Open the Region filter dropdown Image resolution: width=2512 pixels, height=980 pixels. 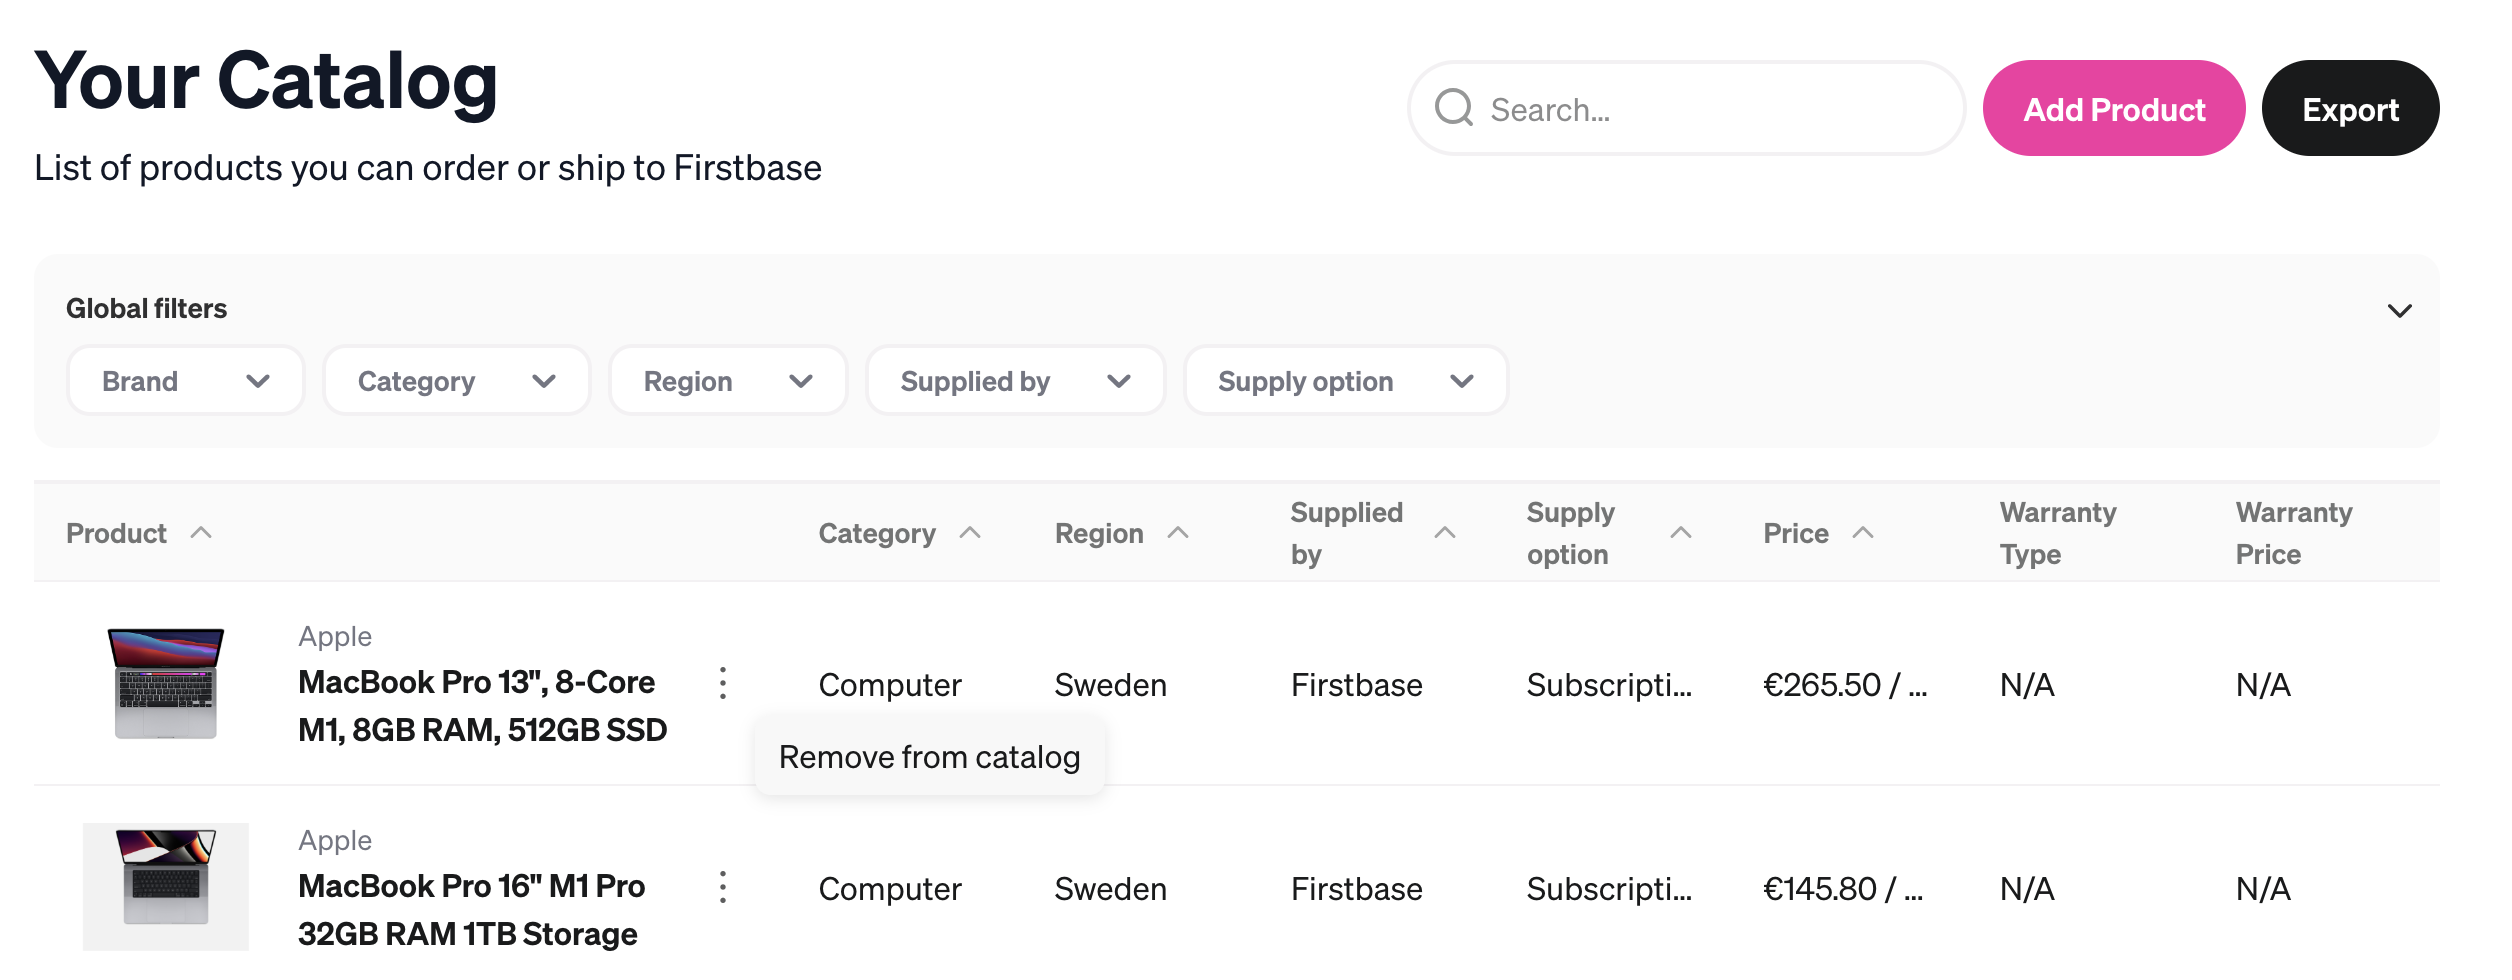click(728, 381)
